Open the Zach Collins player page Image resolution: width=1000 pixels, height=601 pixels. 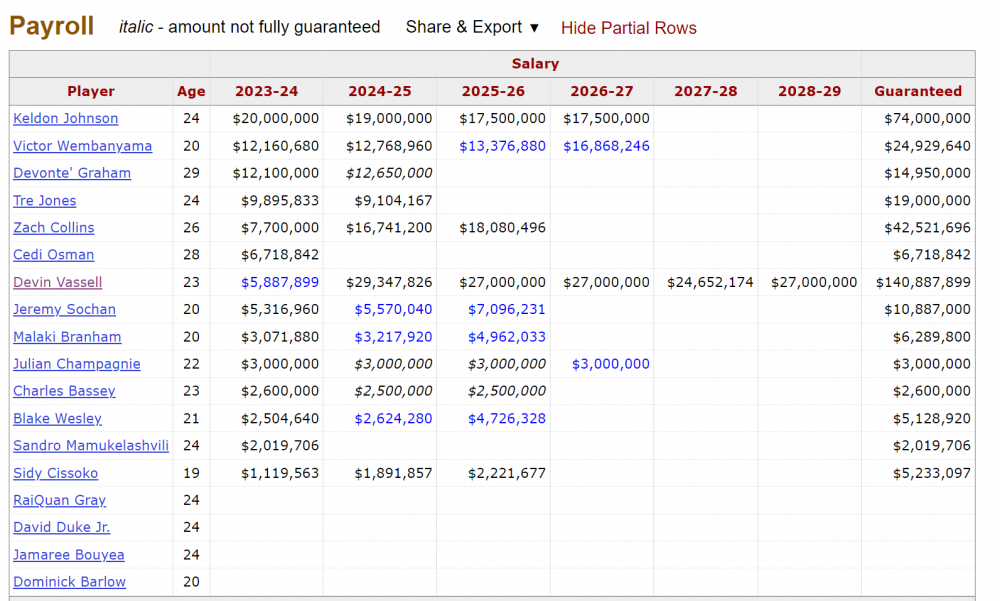(53, 228)
